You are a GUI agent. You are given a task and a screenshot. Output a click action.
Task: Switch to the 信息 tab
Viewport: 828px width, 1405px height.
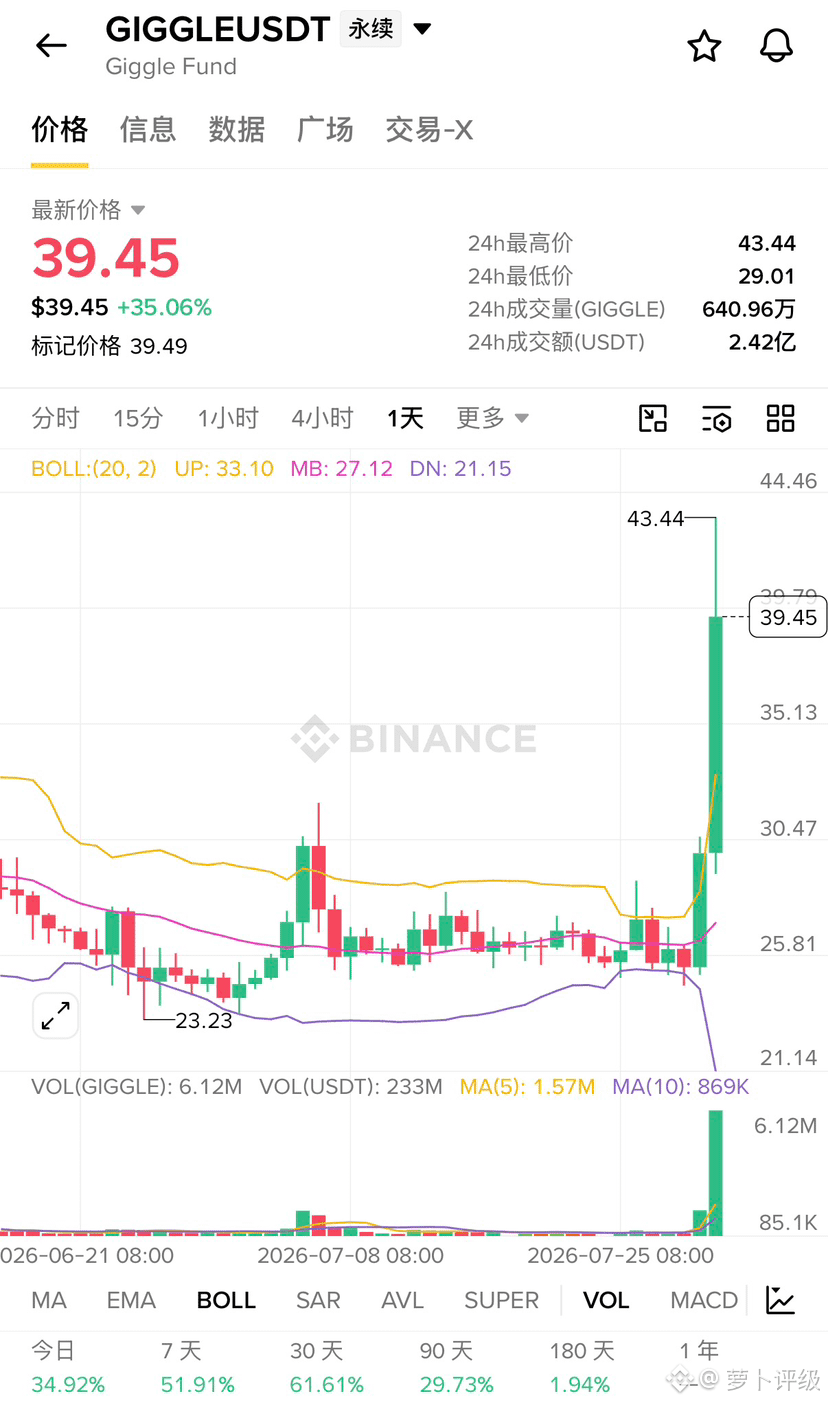tap(148, 129)
